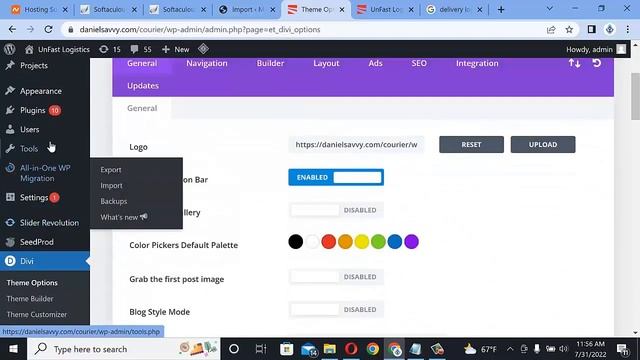Click the RESET logo button

coord(471,144)
